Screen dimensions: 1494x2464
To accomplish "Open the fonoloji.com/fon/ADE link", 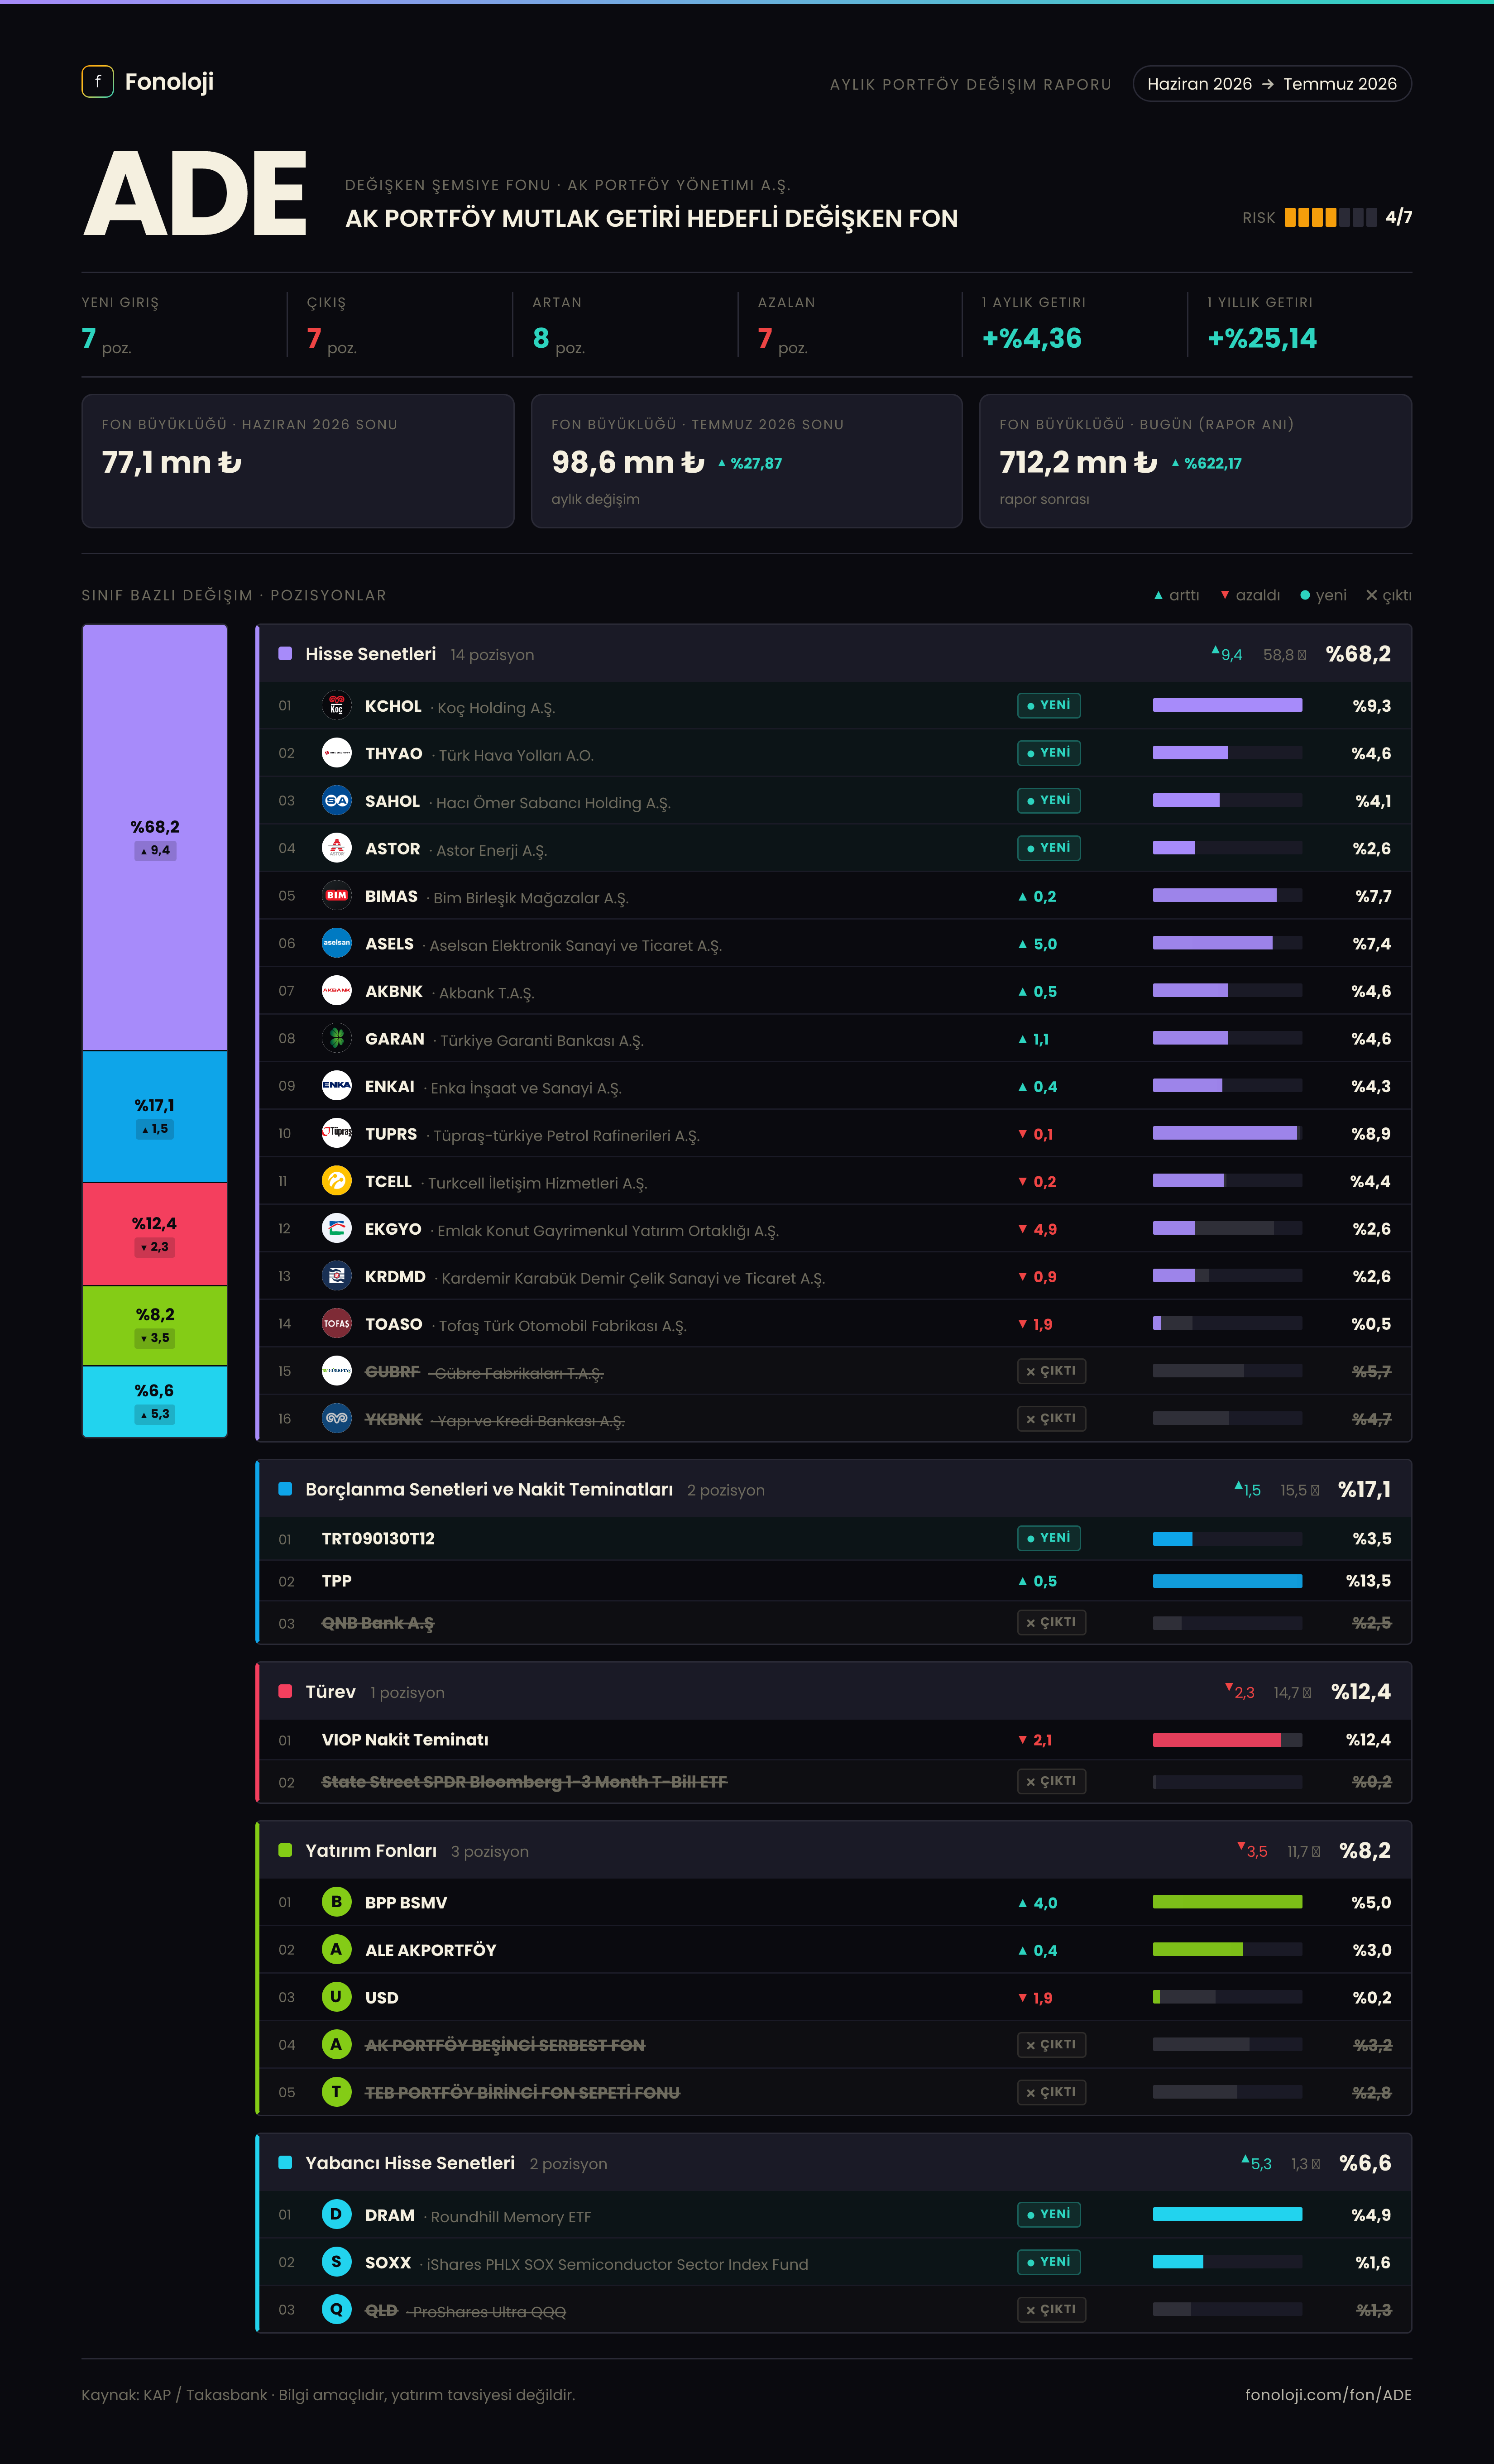I will 1328,2395.
